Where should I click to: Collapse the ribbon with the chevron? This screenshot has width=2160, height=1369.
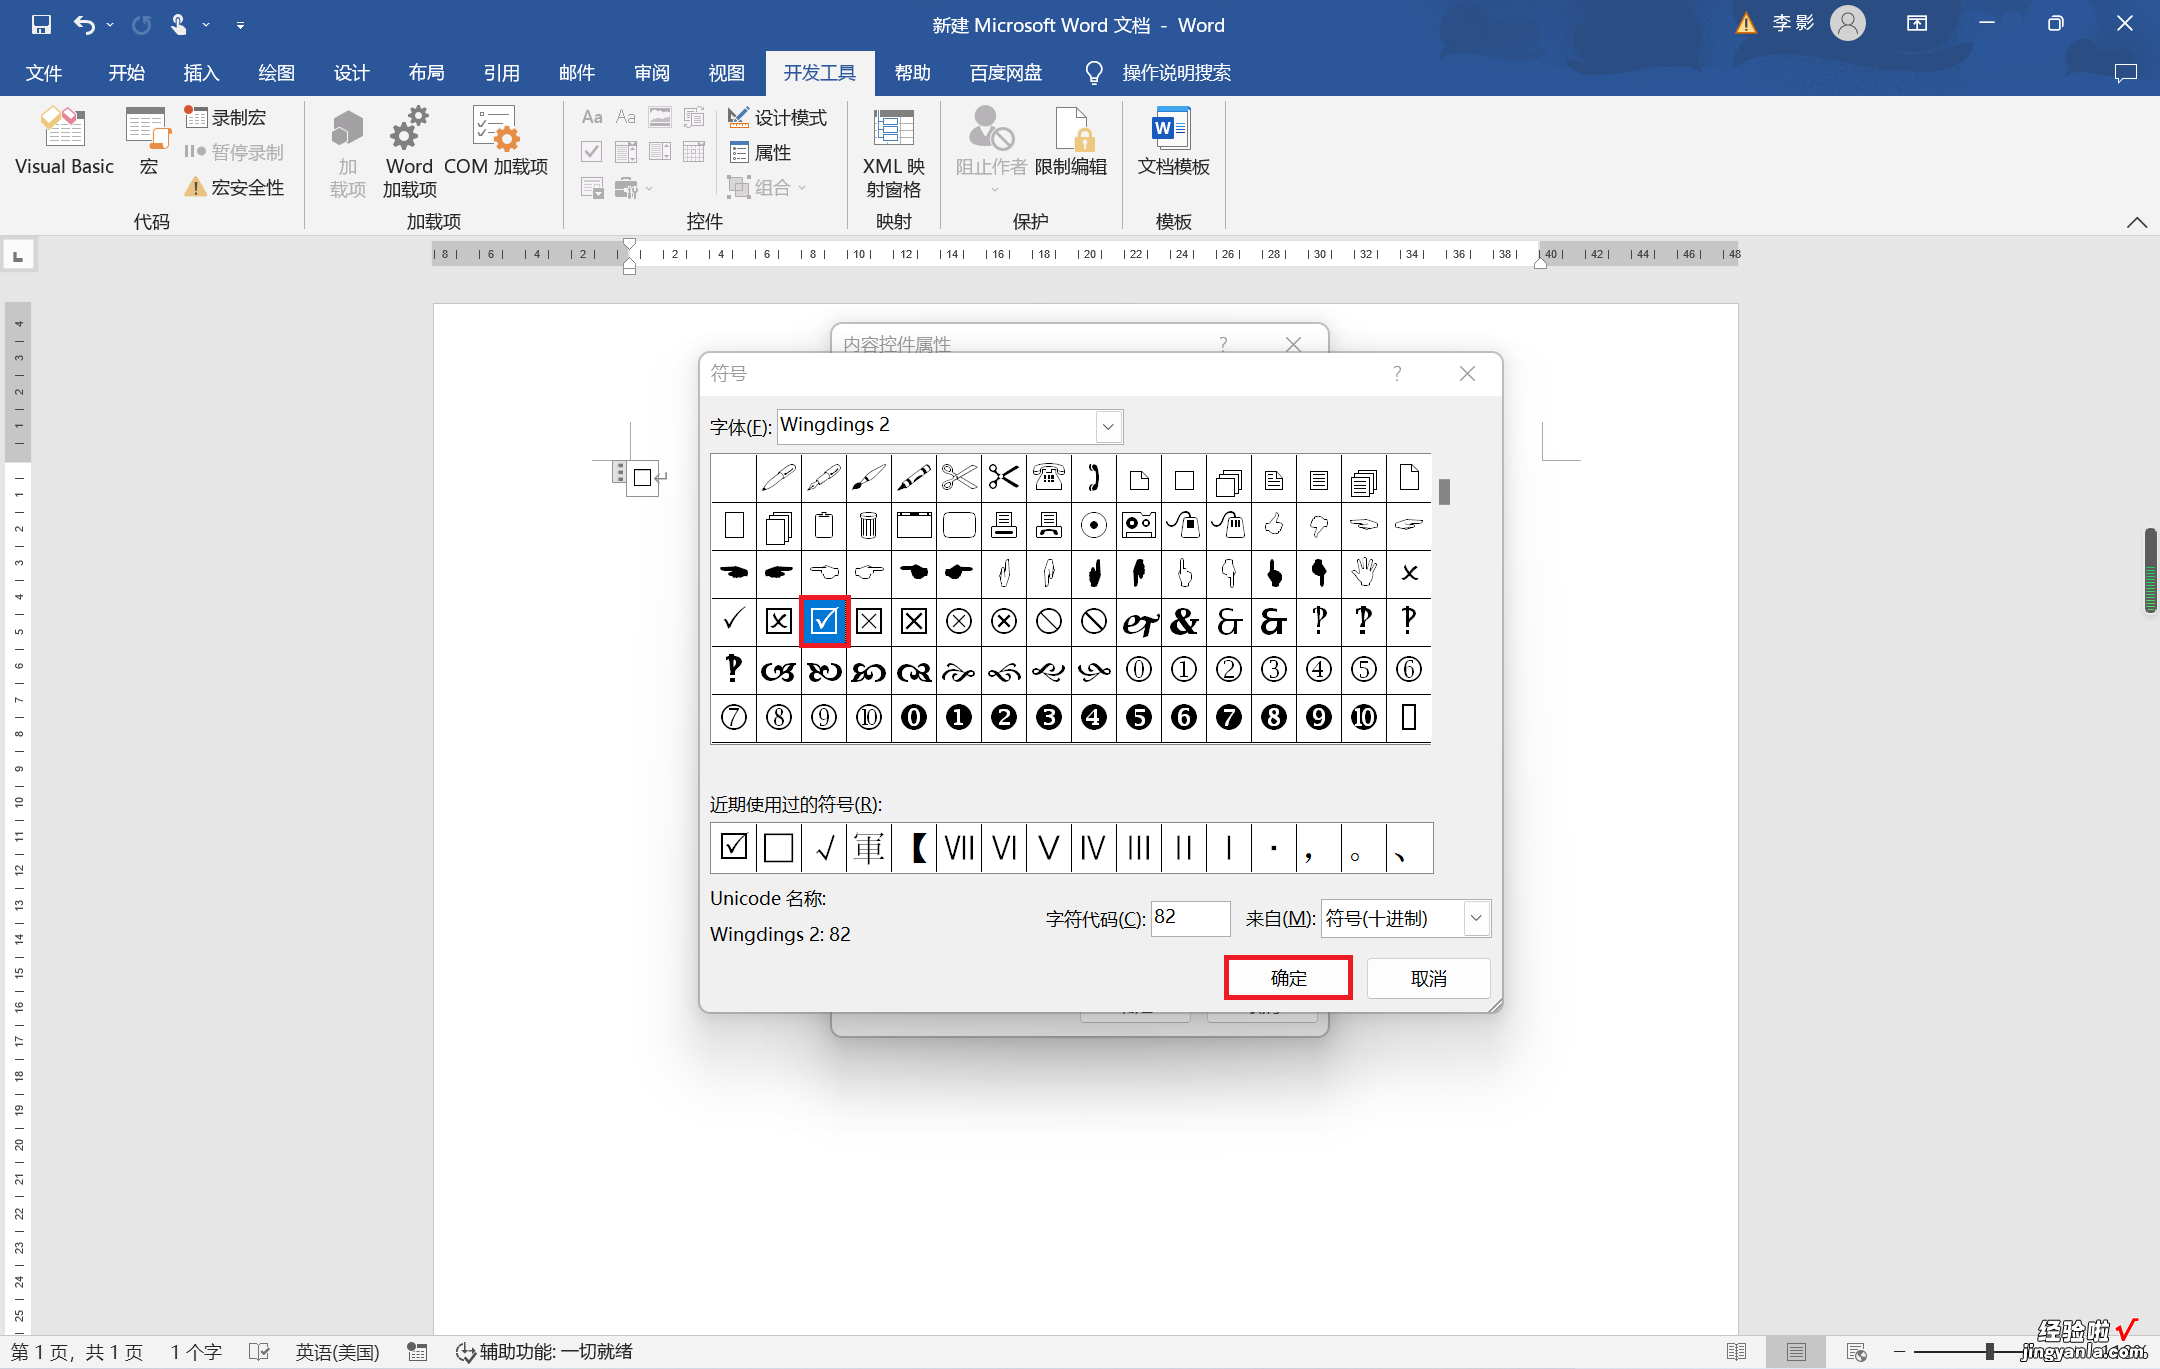coord(2137,222)
